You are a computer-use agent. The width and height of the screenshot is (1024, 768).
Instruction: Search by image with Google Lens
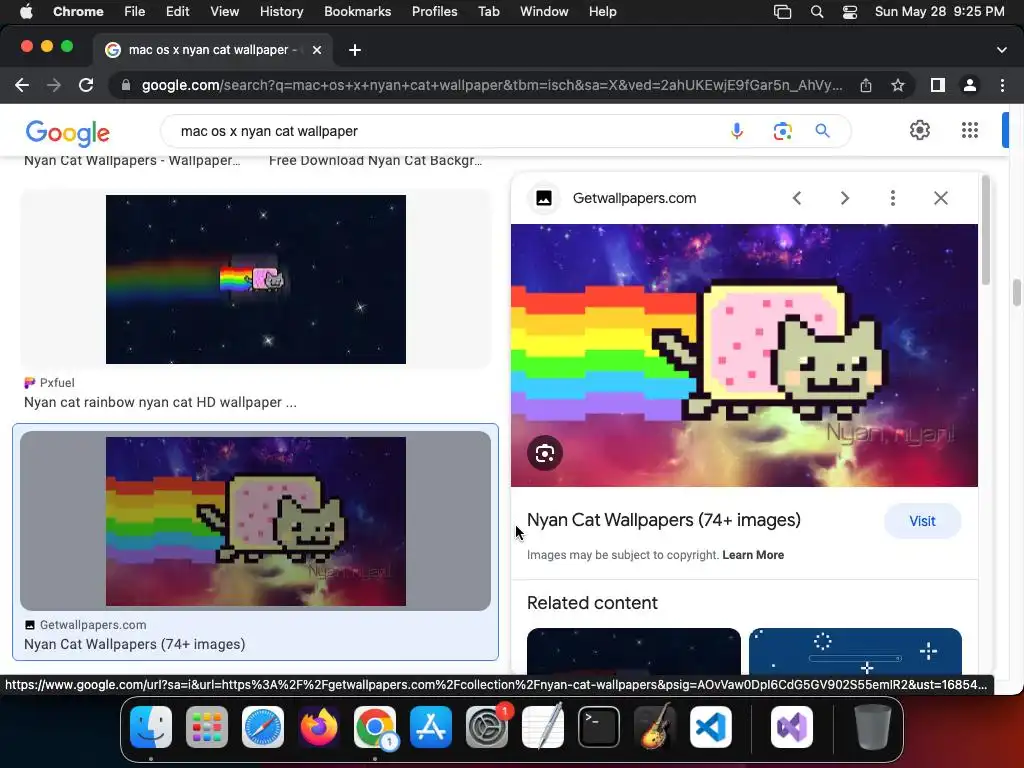[782, 131]
